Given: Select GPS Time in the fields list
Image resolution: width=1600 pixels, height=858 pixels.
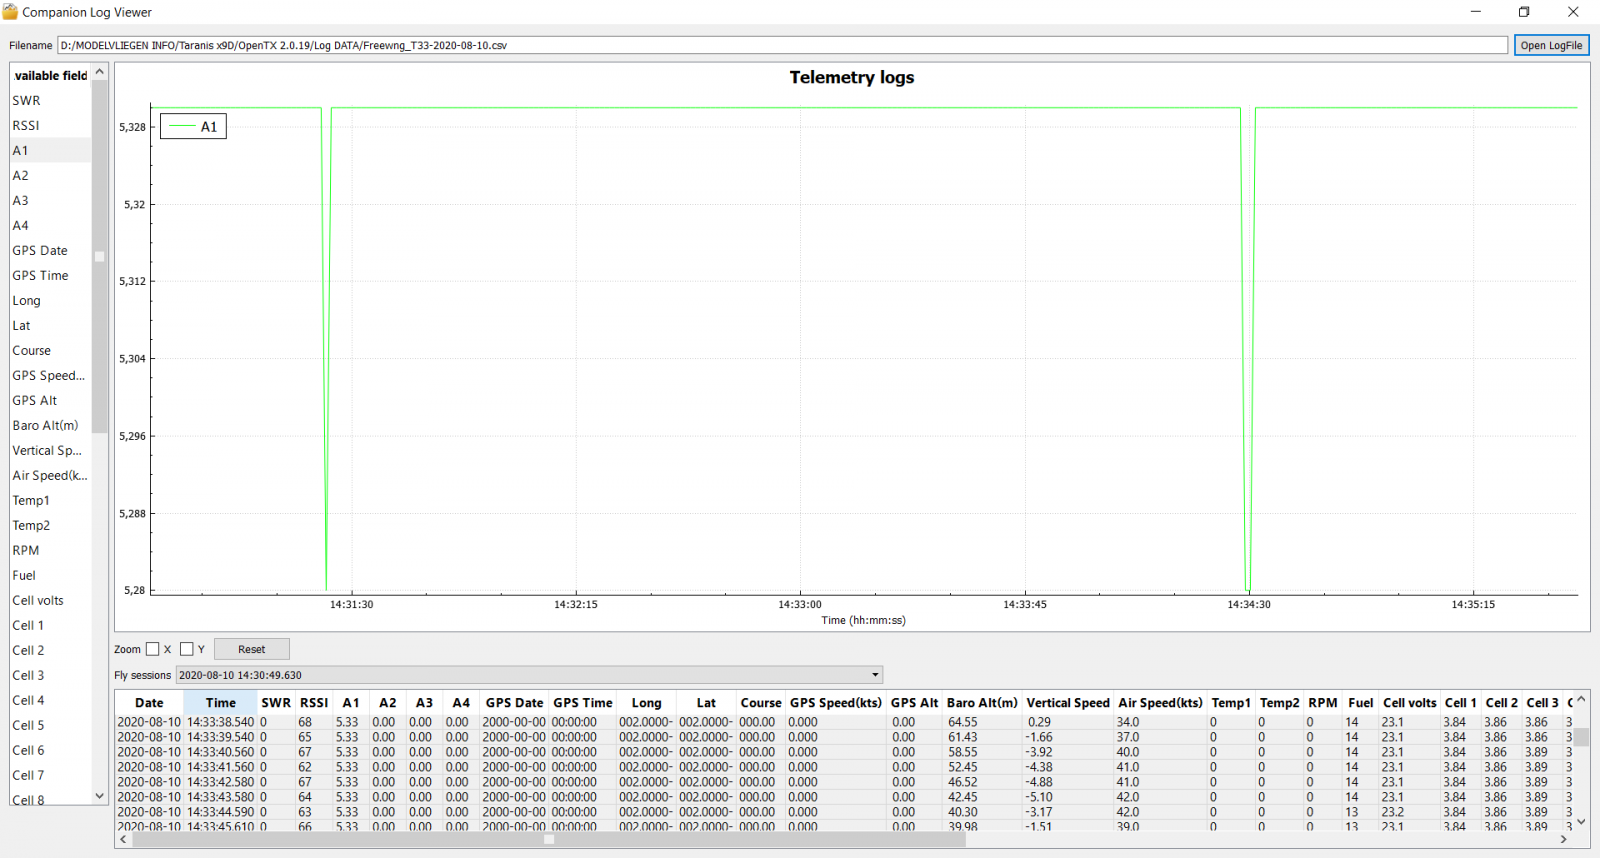Looking at the screenshot, I should click(50, 275).
